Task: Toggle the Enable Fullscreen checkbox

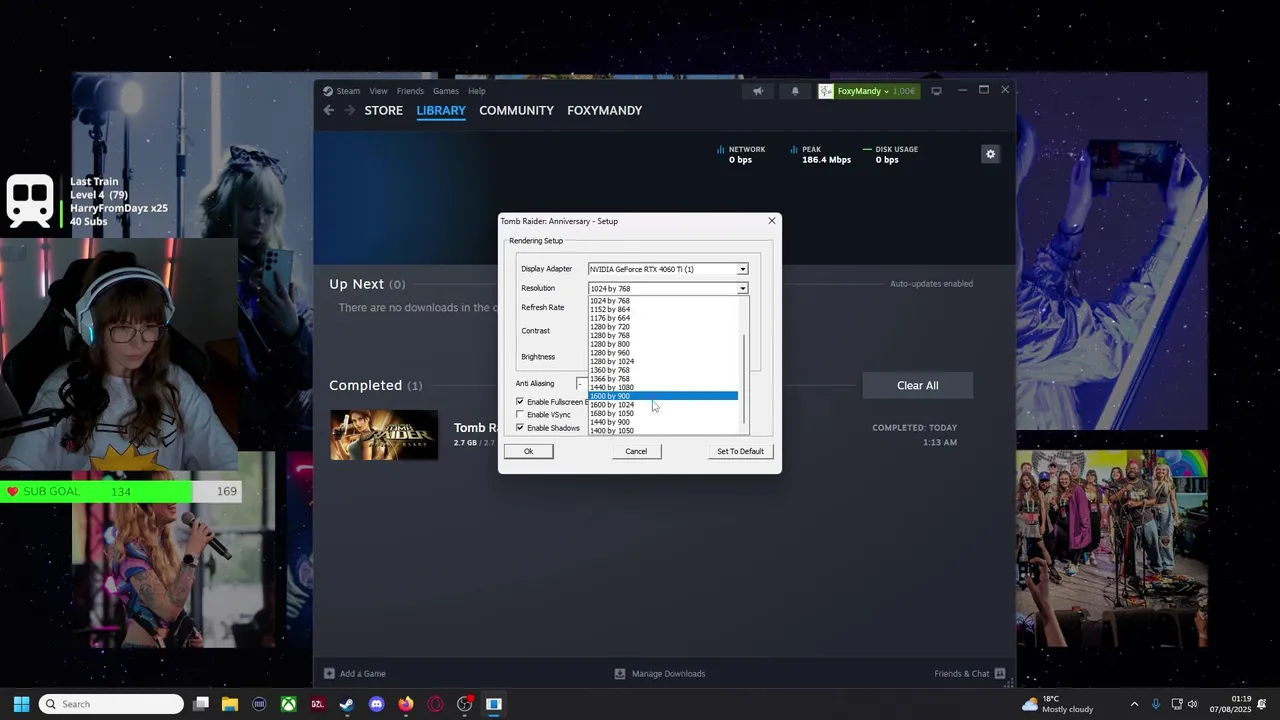Action: point(520,402)
